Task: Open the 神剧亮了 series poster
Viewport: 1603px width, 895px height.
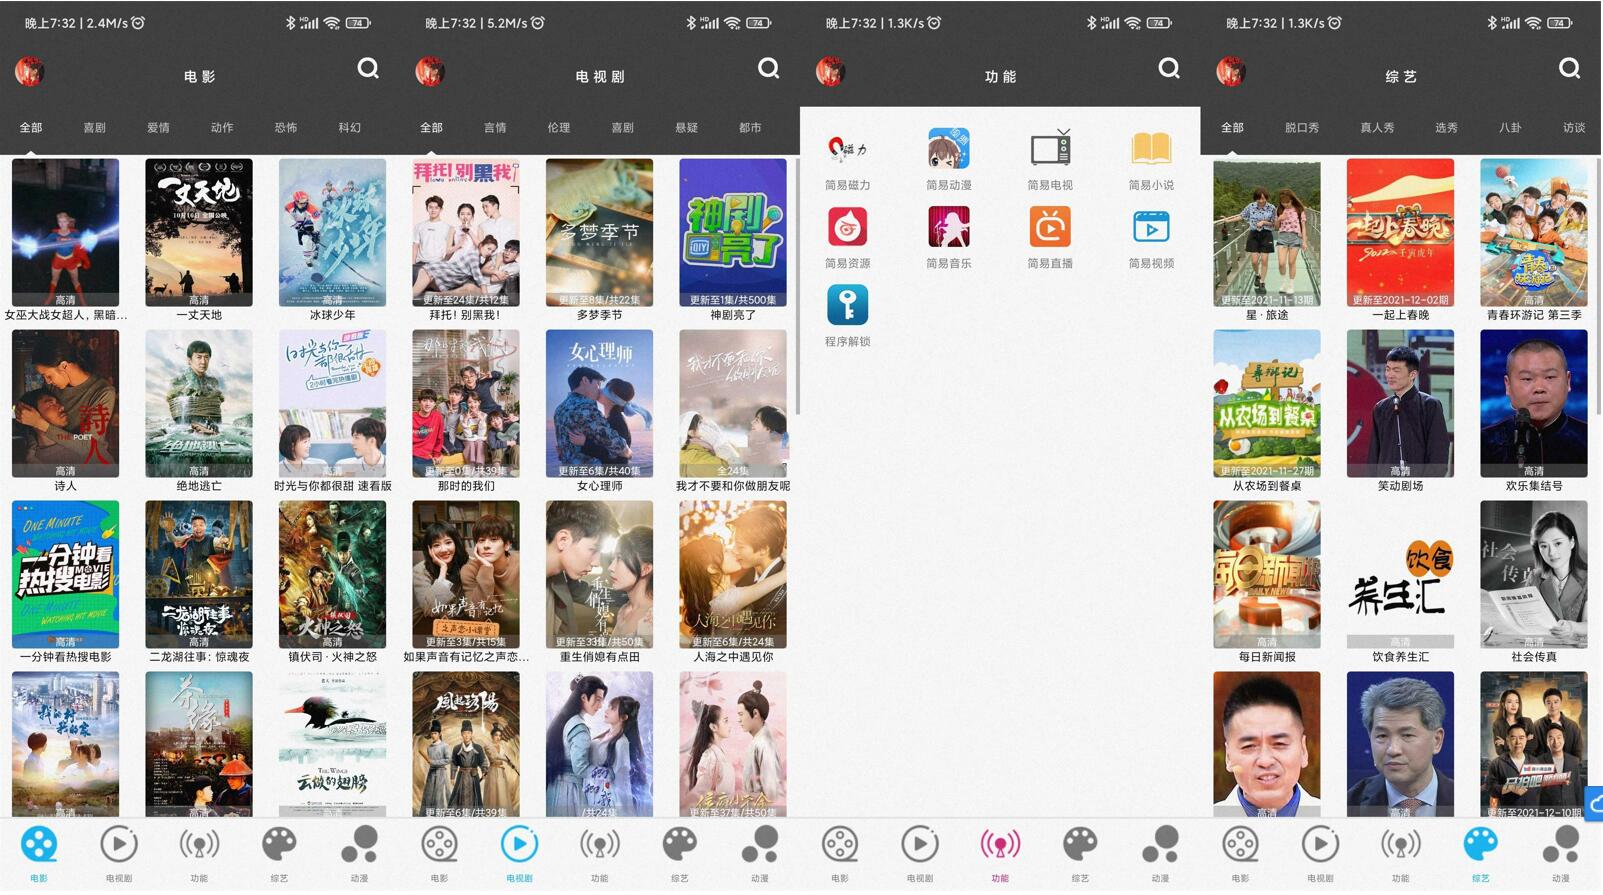Action: click(732, 233)
